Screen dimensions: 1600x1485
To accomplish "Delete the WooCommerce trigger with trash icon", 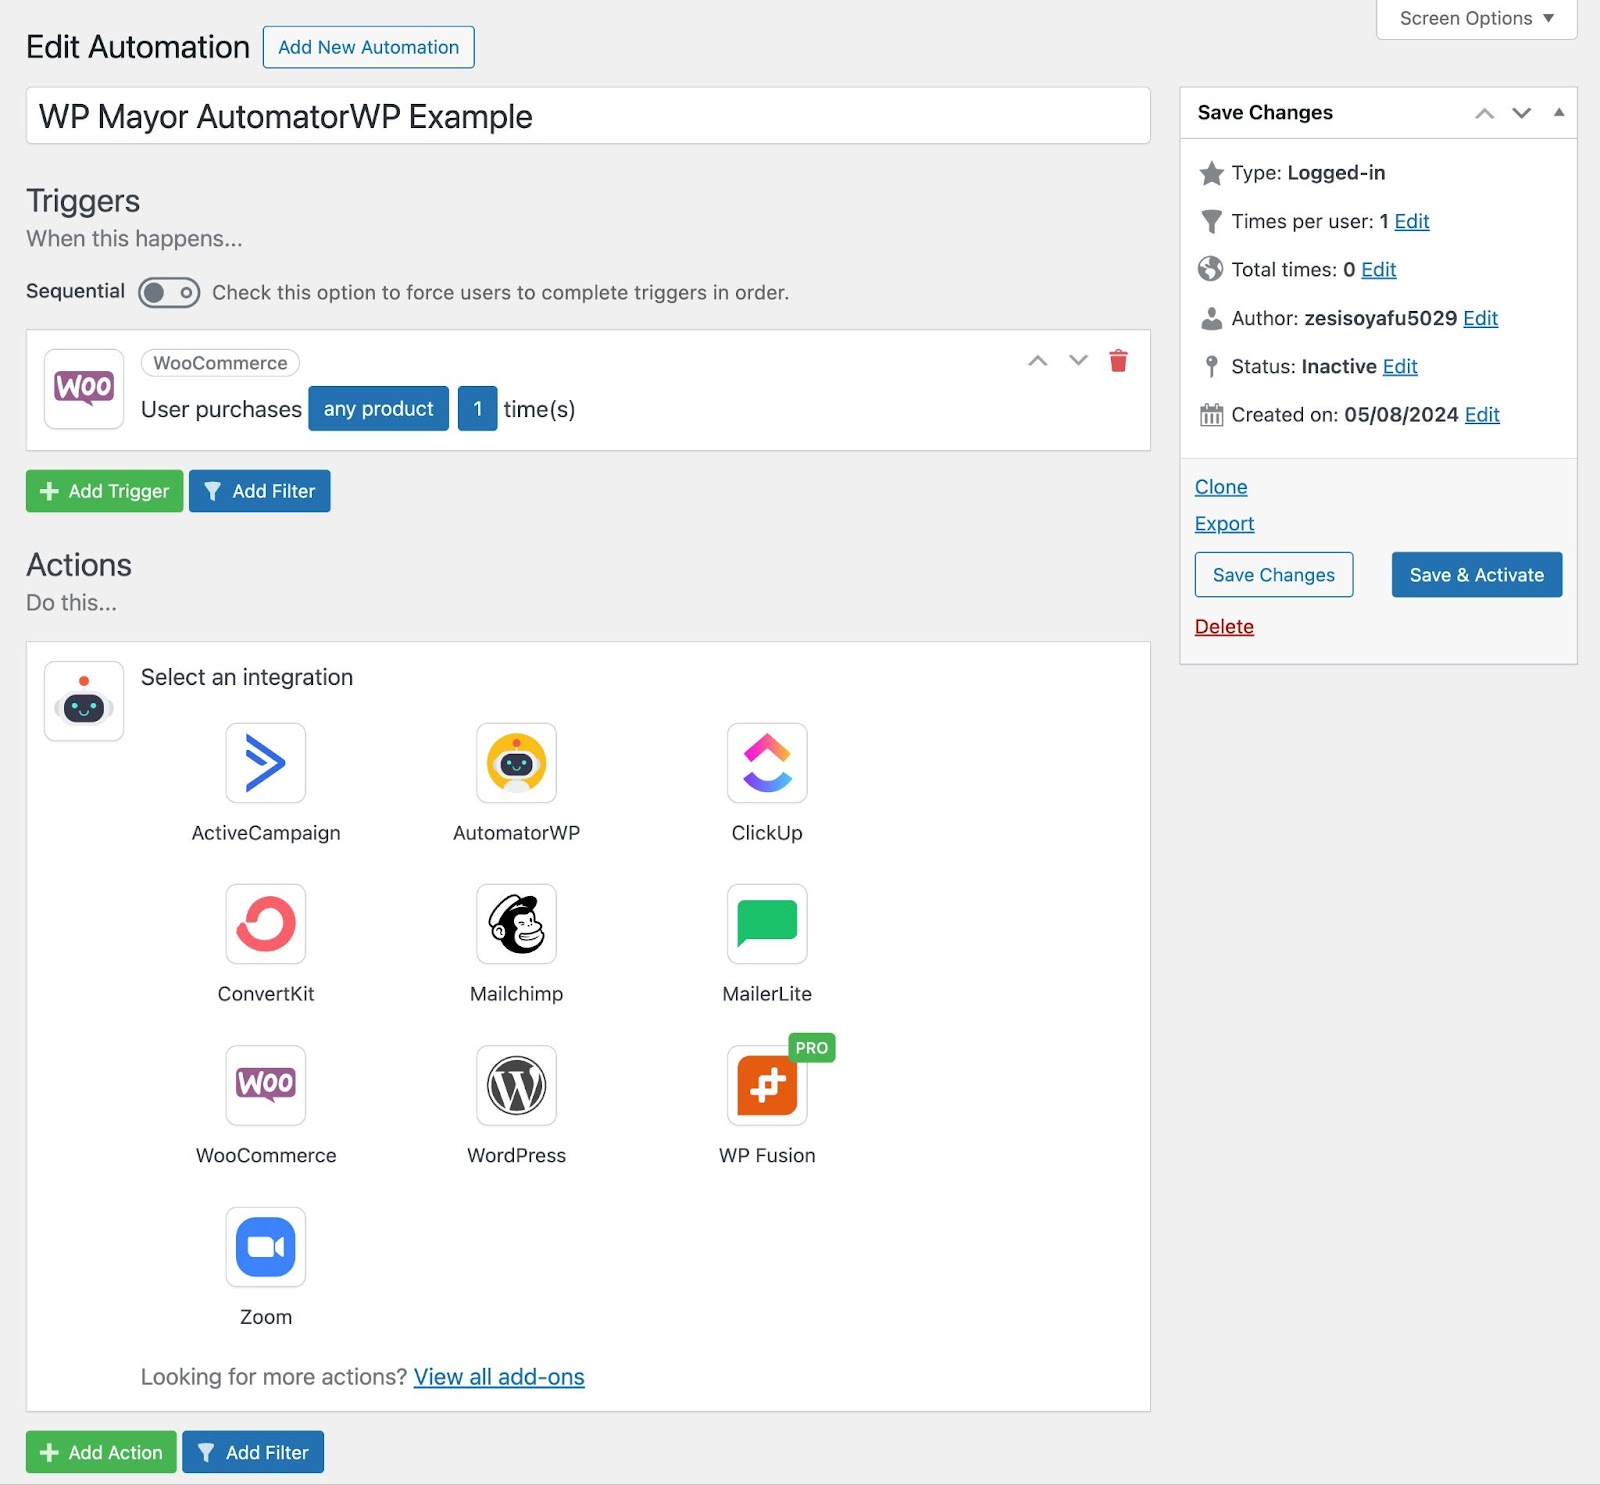I will point(1118,361).
